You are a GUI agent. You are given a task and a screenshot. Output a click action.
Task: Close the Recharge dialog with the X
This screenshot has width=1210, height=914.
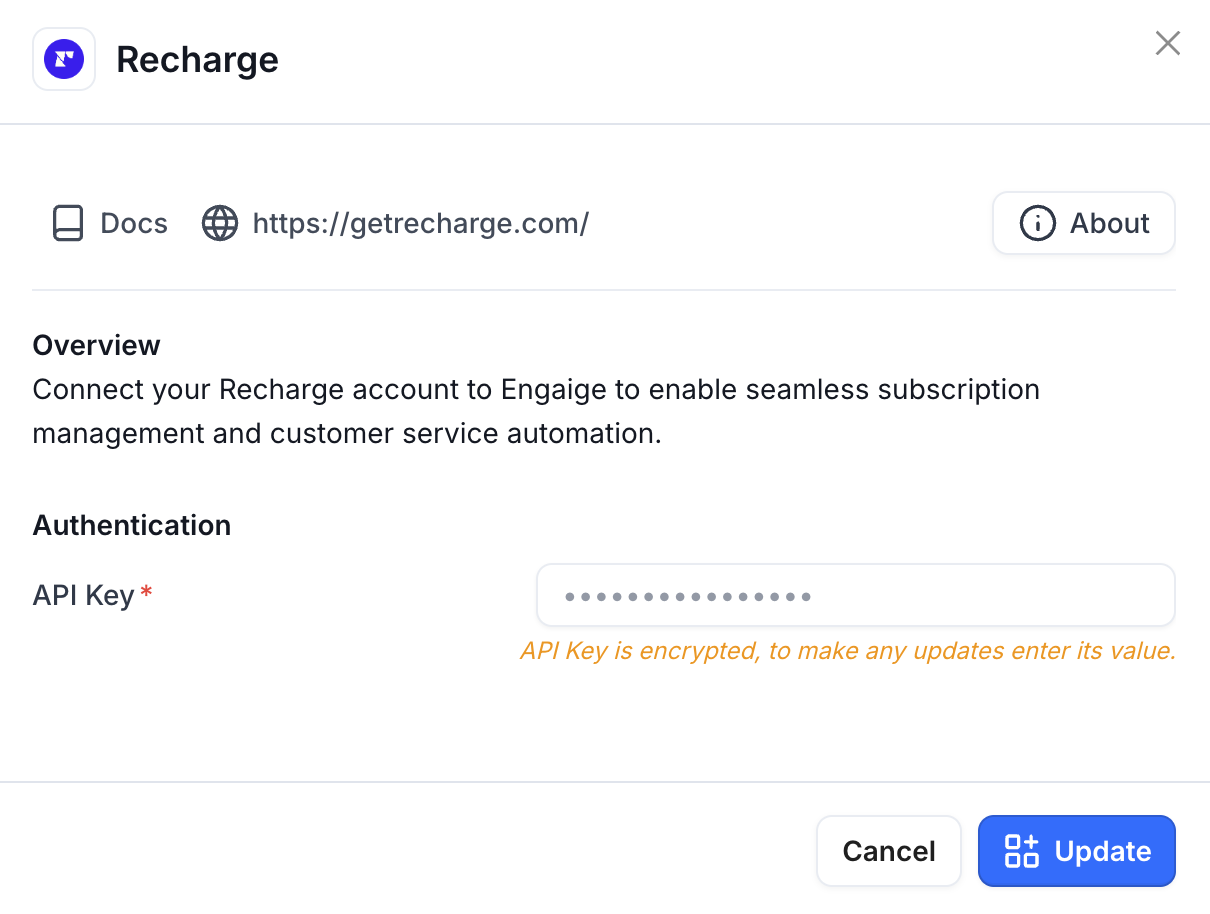pyautogui.click(x=1167, y=43)
